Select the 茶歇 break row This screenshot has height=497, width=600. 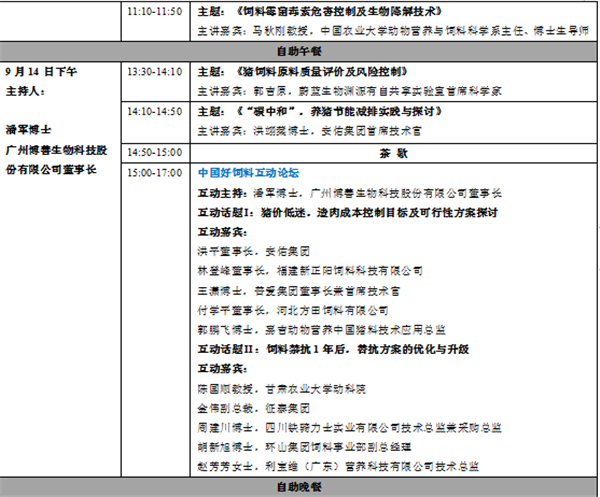391,152
